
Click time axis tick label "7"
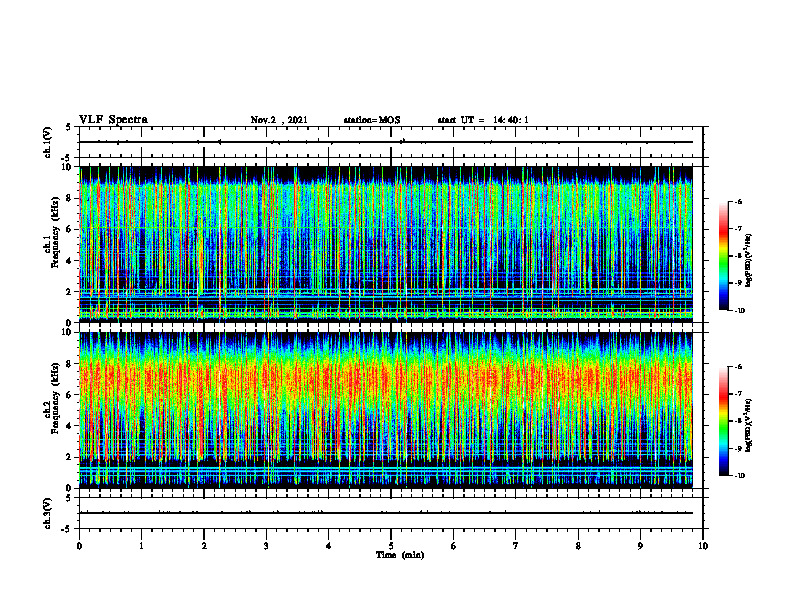click(x=516, y=546)
